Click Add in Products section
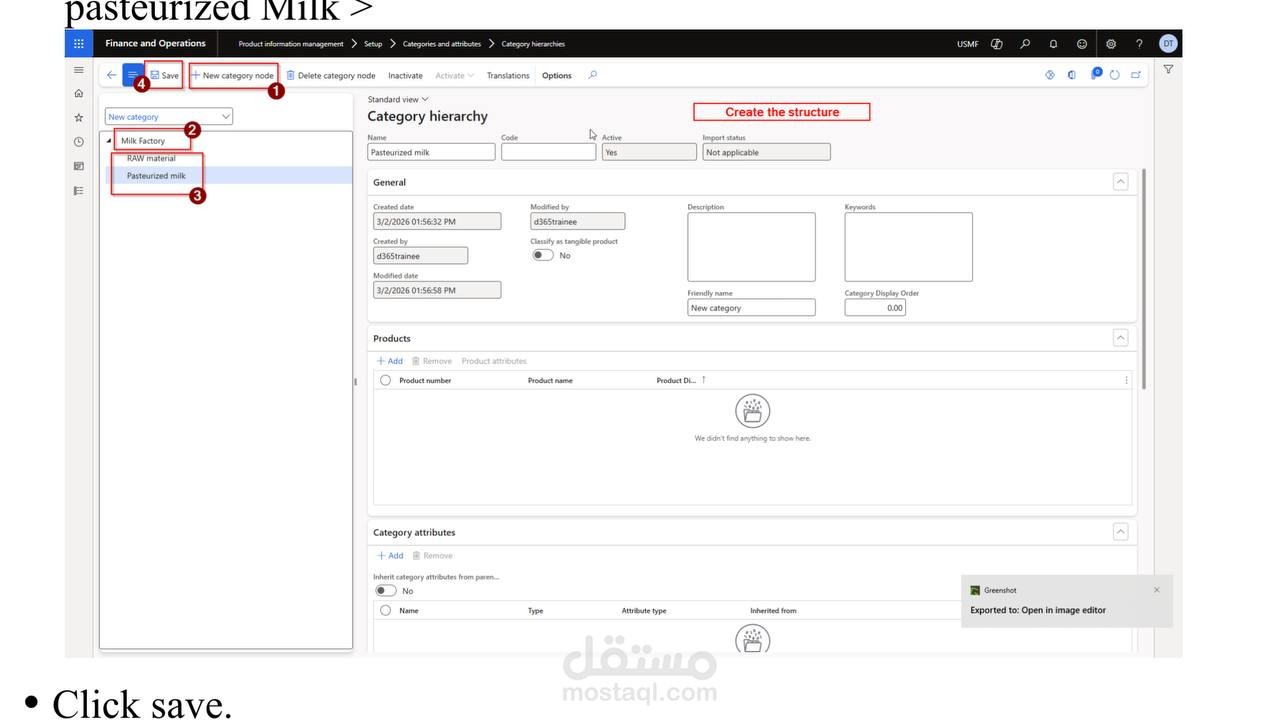Image resolution: width=1280 pixels, height=720 pixels. pyautogui.click(x=390, y=361)
